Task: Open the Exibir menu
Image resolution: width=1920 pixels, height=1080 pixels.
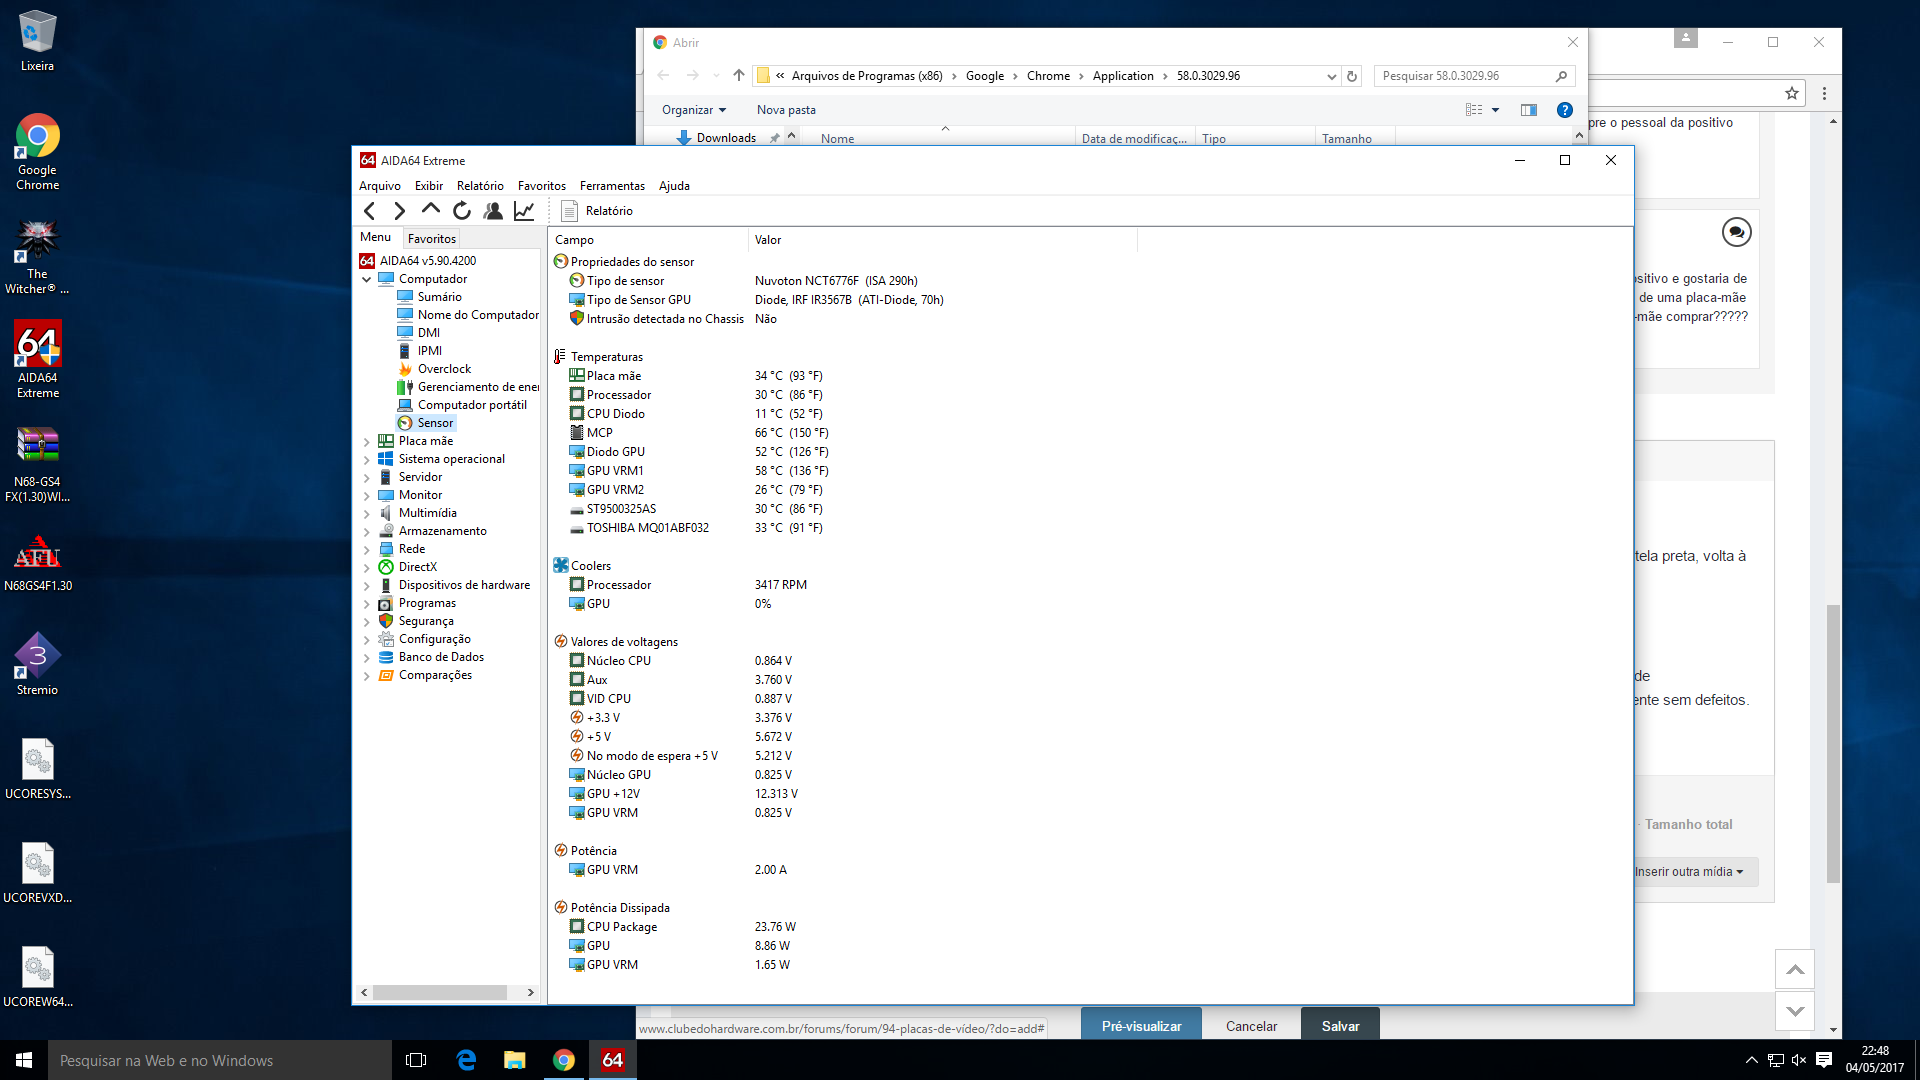Action: click(x=429, y=186)
